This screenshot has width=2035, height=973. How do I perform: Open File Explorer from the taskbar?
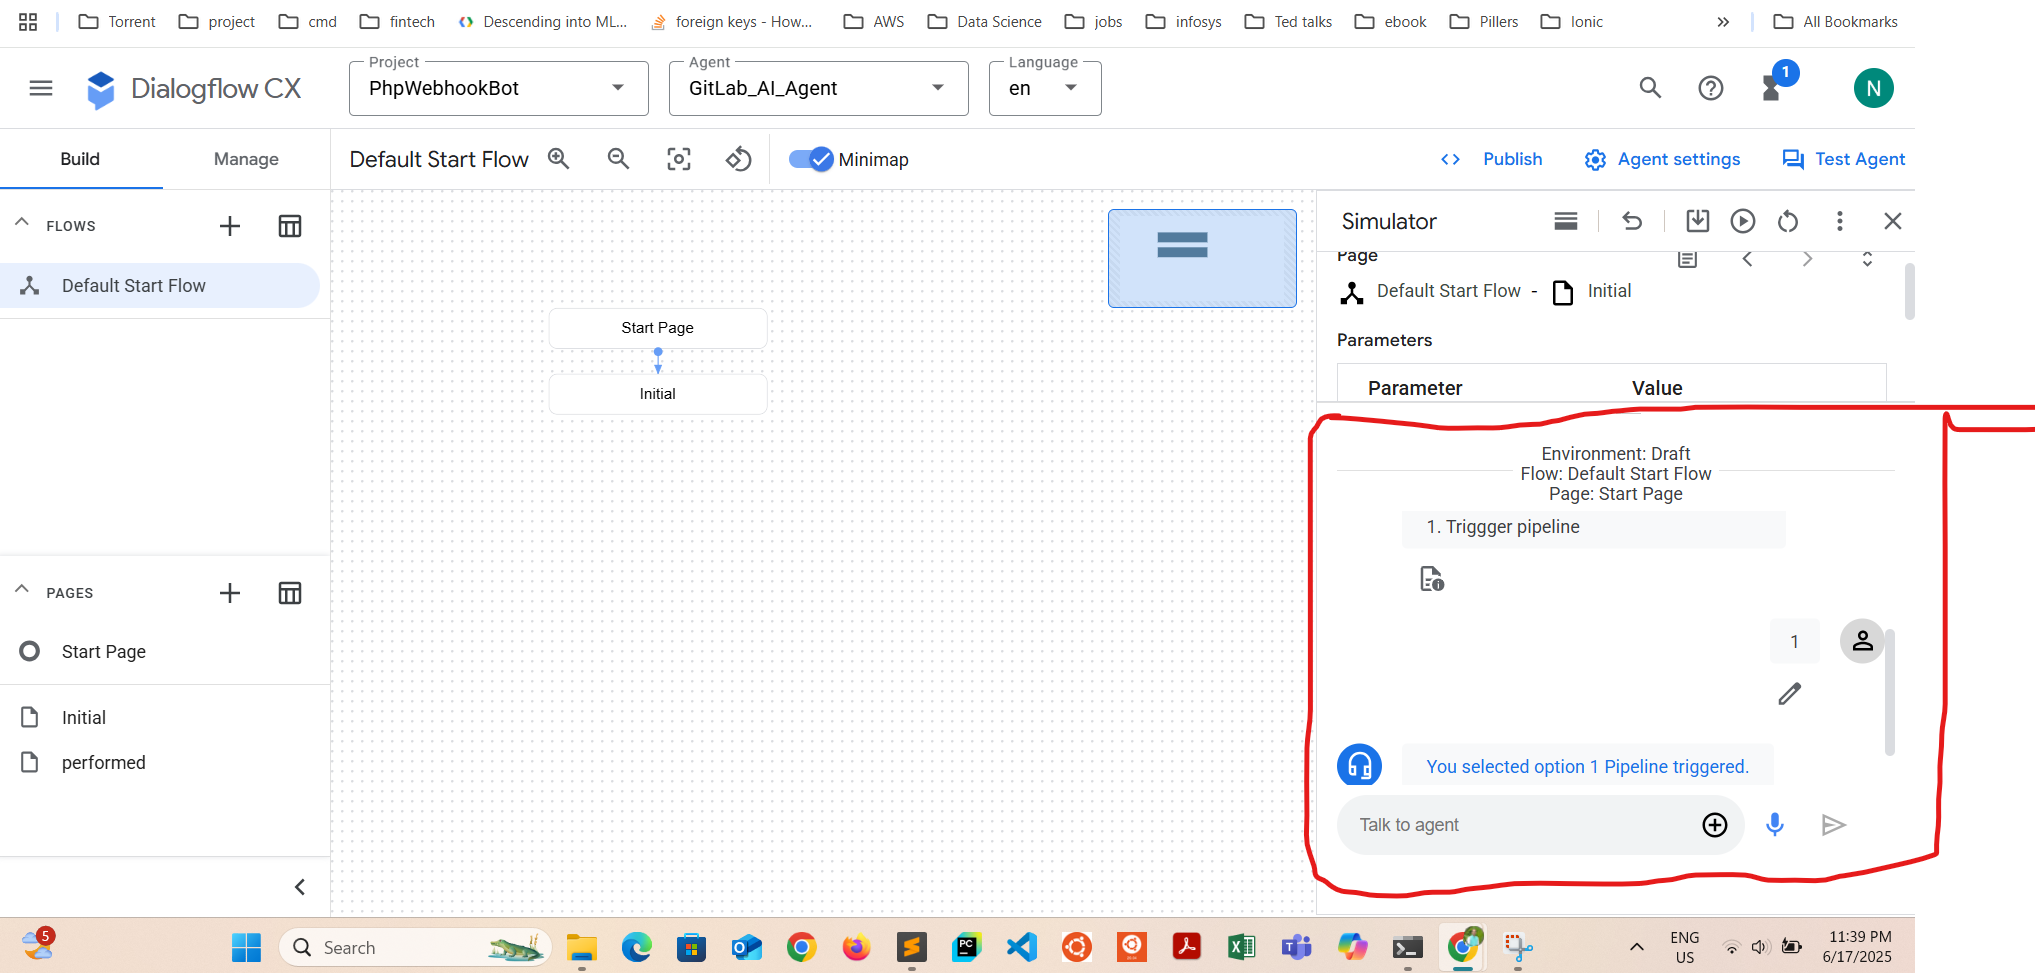tap(582, 947)
